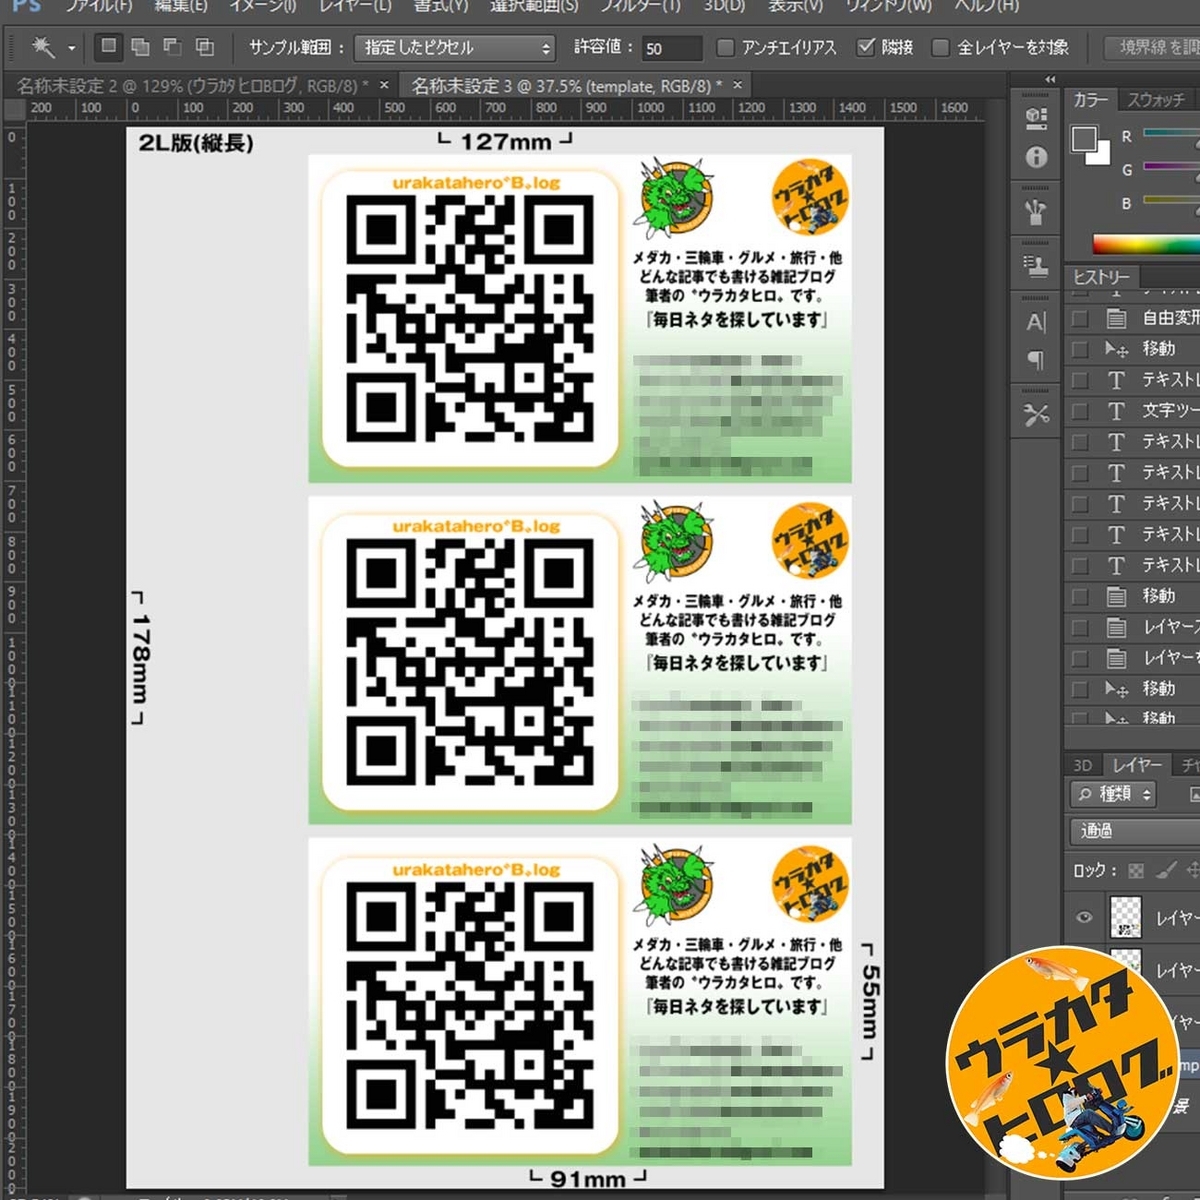Open the ファイル menu
The width and height of the screenshot is (1200, 1200).
(97, 6)
